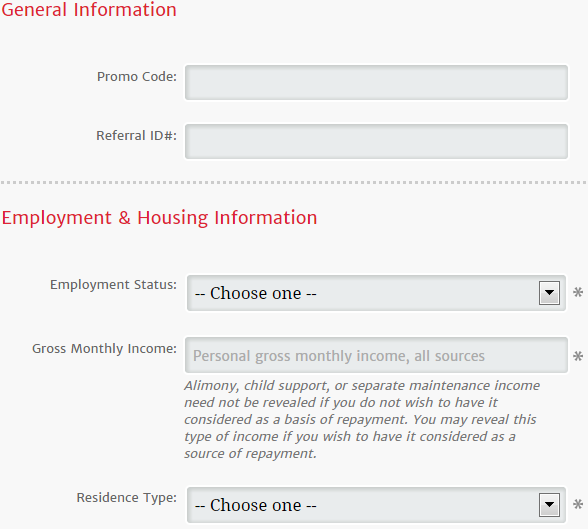Click the 'Gross Monthly Income:' label
This screenshot has height=529, width=588.
104,349
